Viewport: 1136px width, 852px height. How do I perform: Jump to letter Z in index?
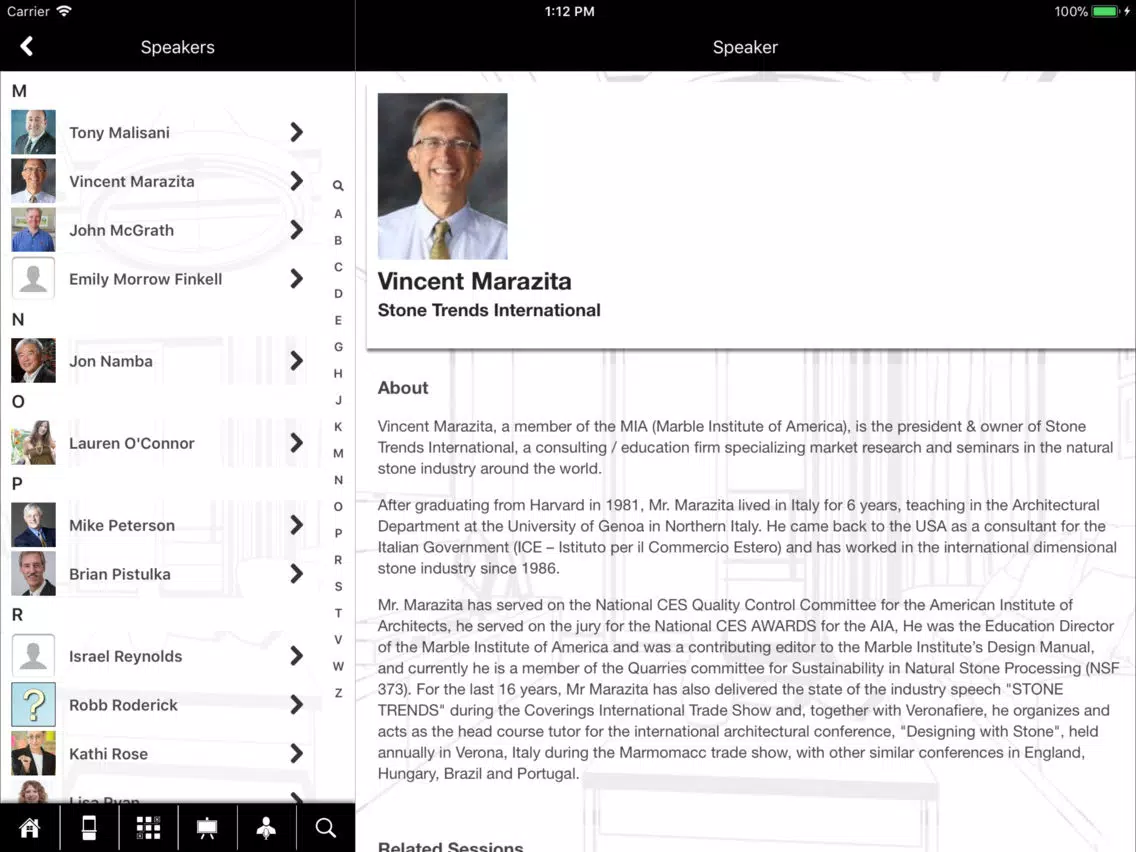click(338, 693)
